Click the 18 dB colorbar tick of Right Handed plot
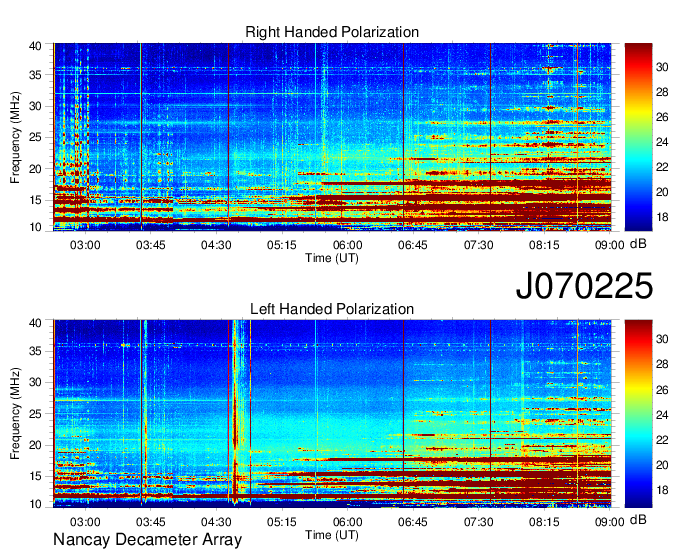Image resolution: width=680 pixels, height=552 pixels. 662,217
